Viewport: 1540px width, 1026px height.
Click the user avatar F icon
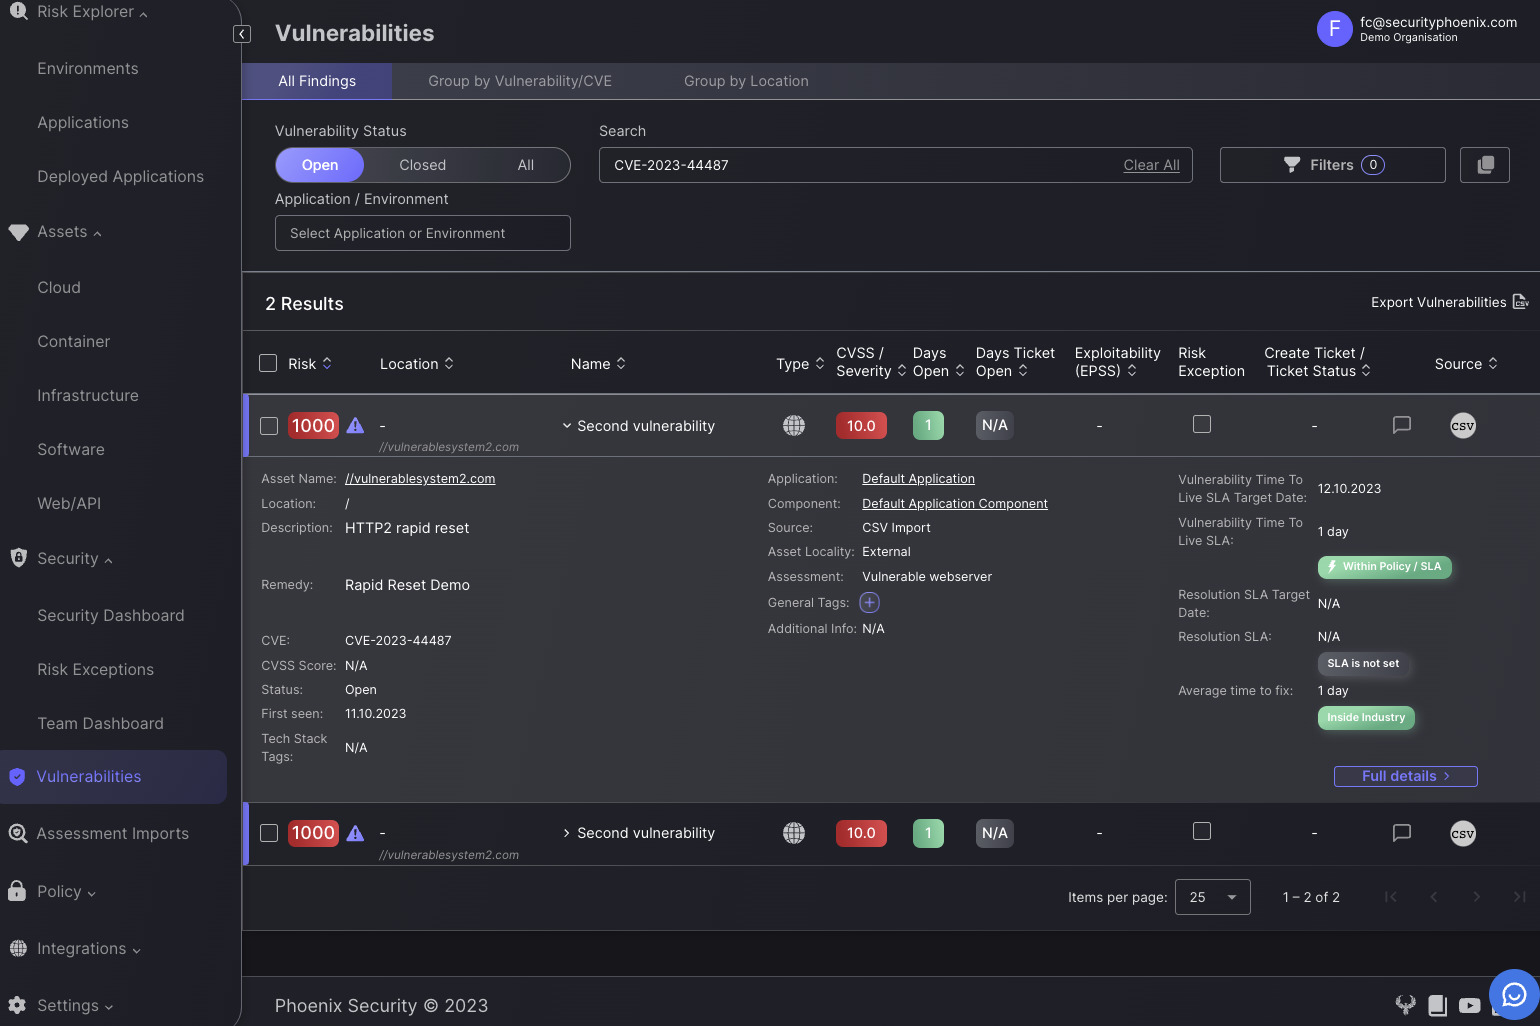(x=1334, y=29)
